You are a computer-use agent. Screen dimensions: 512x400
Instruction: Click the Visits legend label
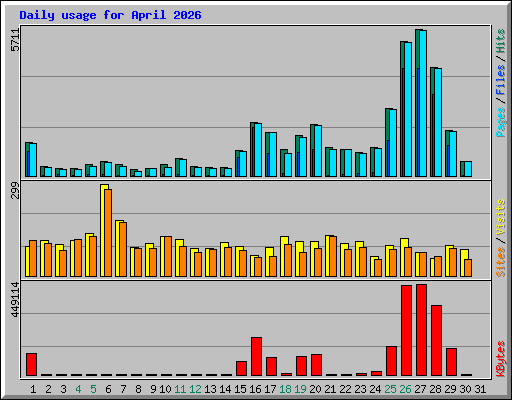point(501,217)
